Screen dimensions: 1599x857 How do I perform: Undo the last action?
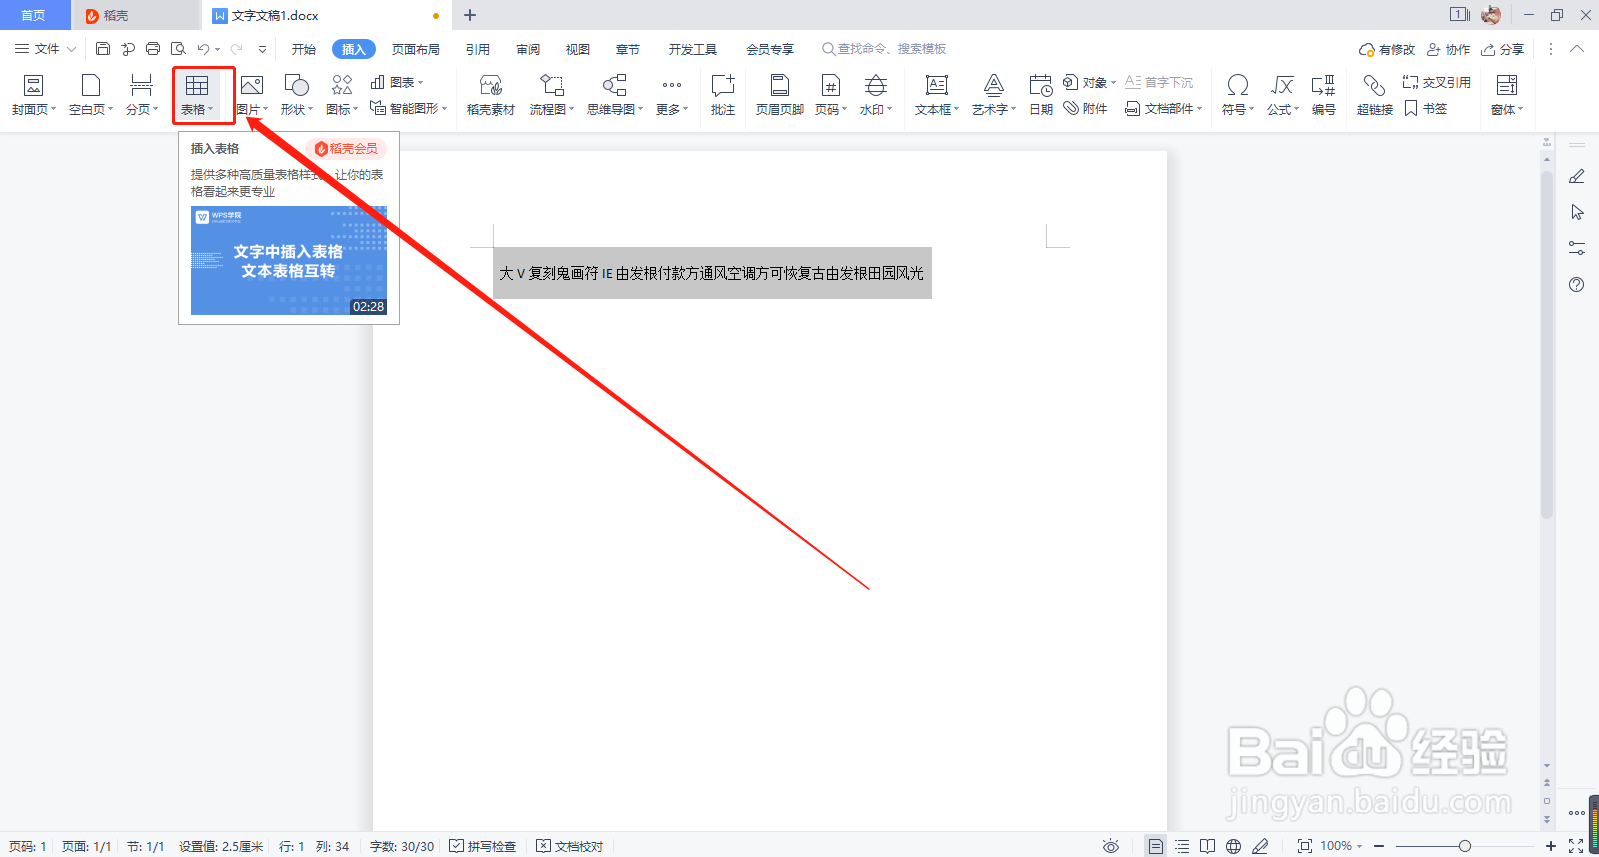203,49
